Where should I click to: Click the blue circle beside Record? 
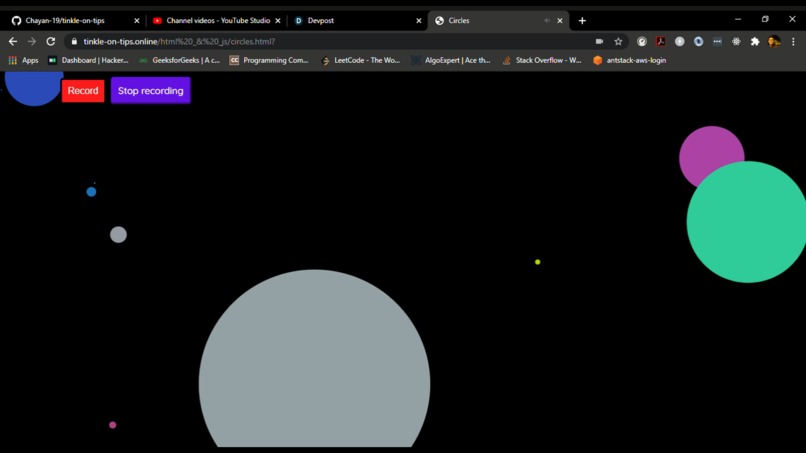point(33,88)
